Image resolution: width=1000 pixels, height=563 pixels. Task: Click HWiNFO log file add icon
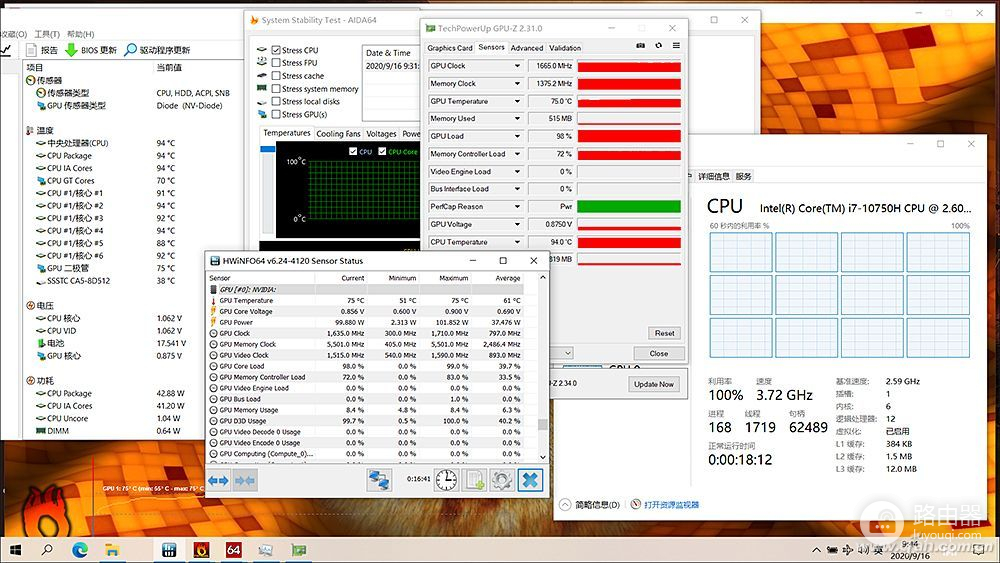[474, 479]
